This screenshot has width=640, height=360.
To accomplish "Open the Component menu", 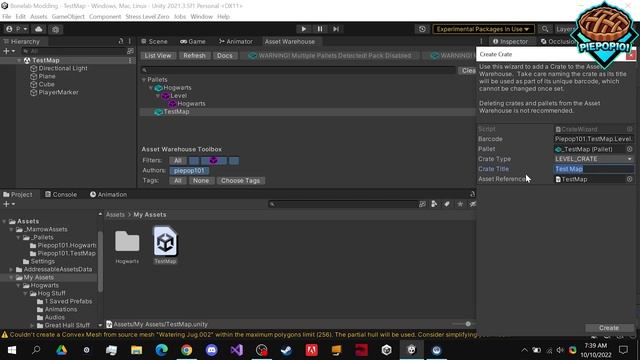I will [105, 16].
